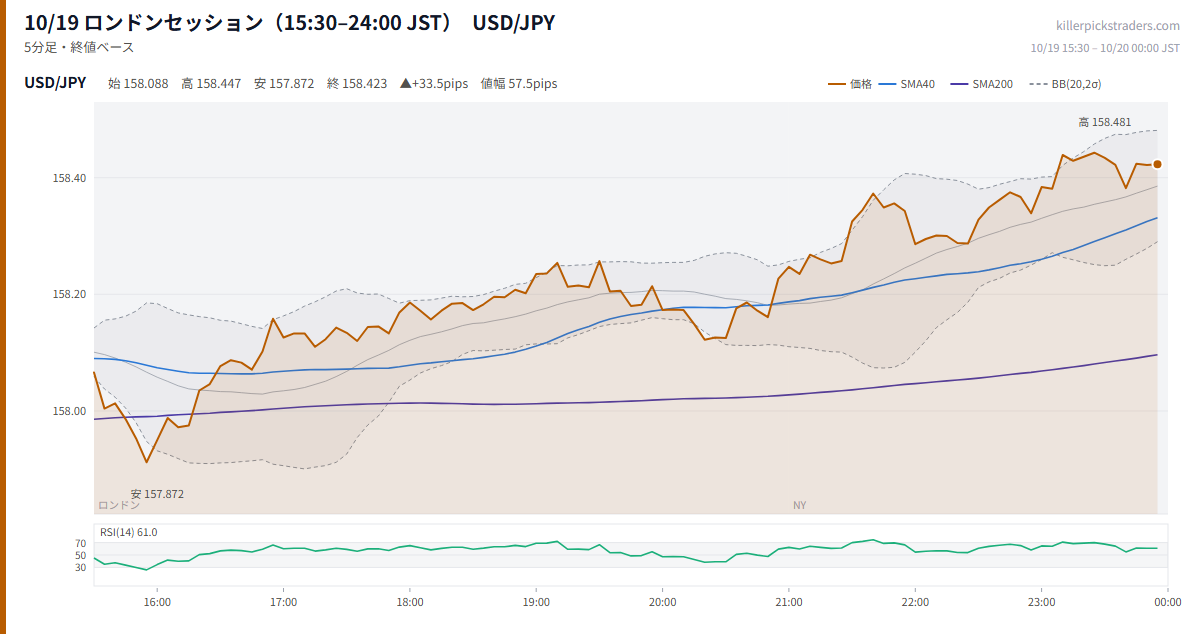1200x634 pixels.
Task: Click the ▲+33.5pips change indicator
Action: click(434, 84)
